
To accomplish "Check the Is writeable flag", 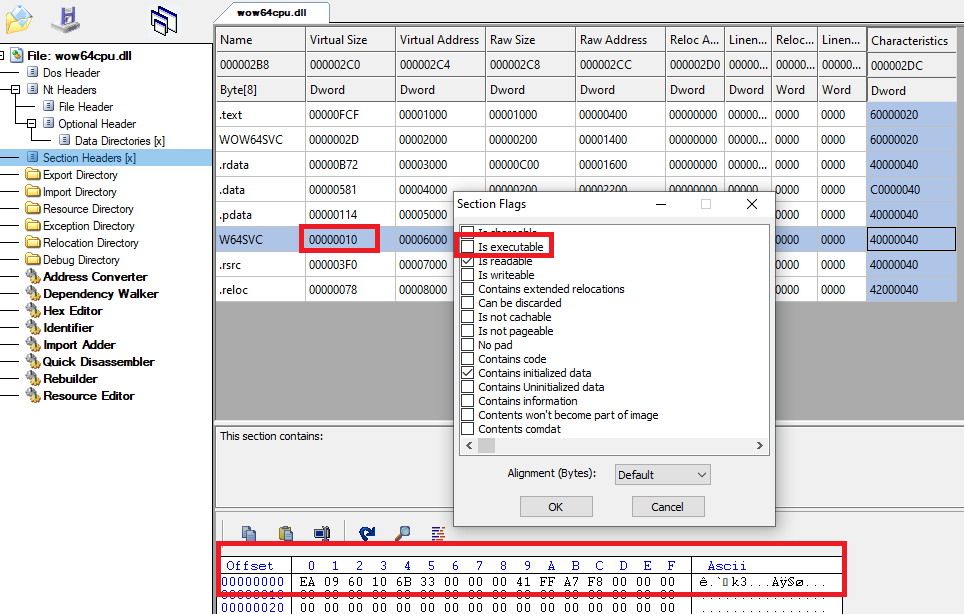I will [x=468, y=275].
